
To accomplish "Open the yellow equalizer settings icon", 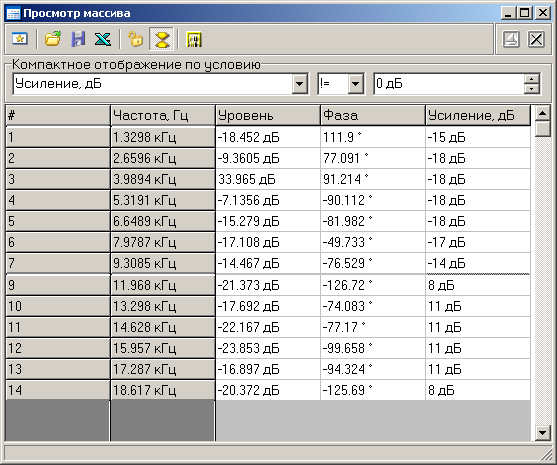I will pyautogui.click(x=194, y=39).
